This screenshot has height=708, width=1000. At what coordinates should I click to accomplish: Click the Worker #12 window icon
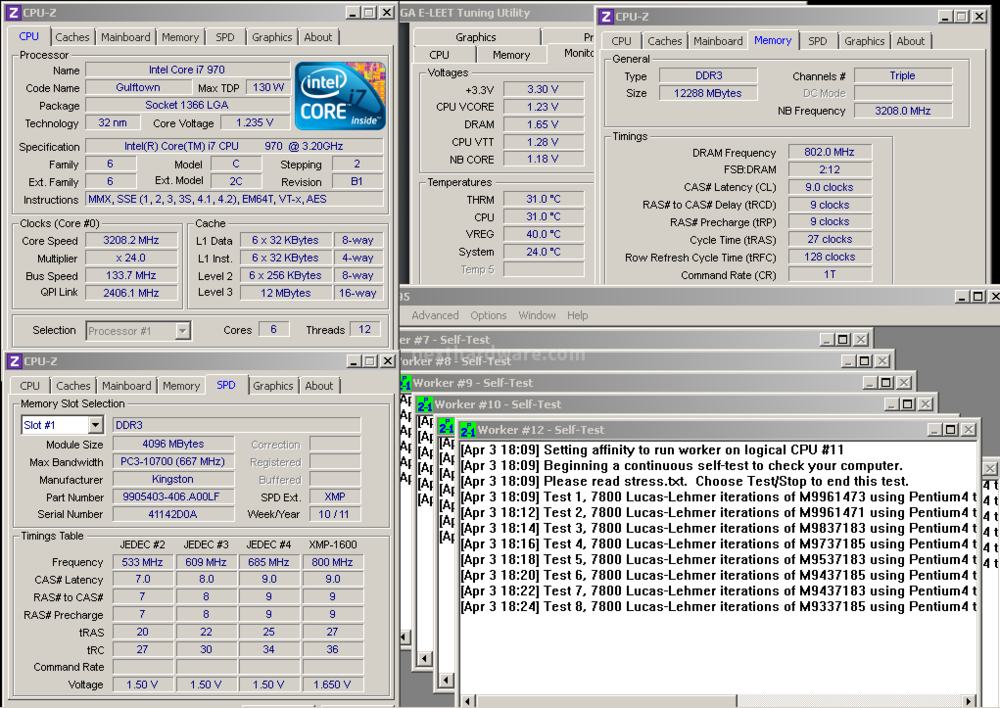tap(468, 430)
